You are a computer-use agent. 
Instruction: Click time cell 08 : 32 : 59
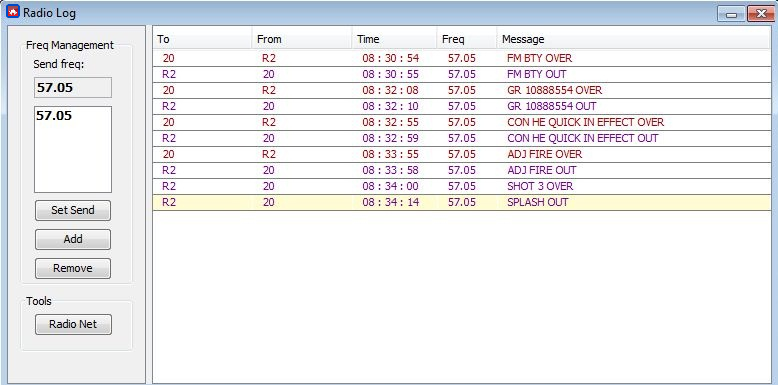pos(390,138)
